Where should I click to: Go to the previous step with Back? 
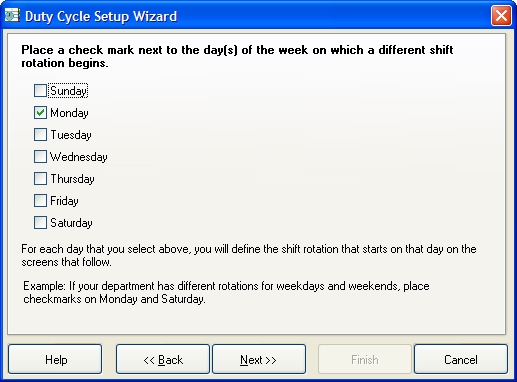click(163, 359)
